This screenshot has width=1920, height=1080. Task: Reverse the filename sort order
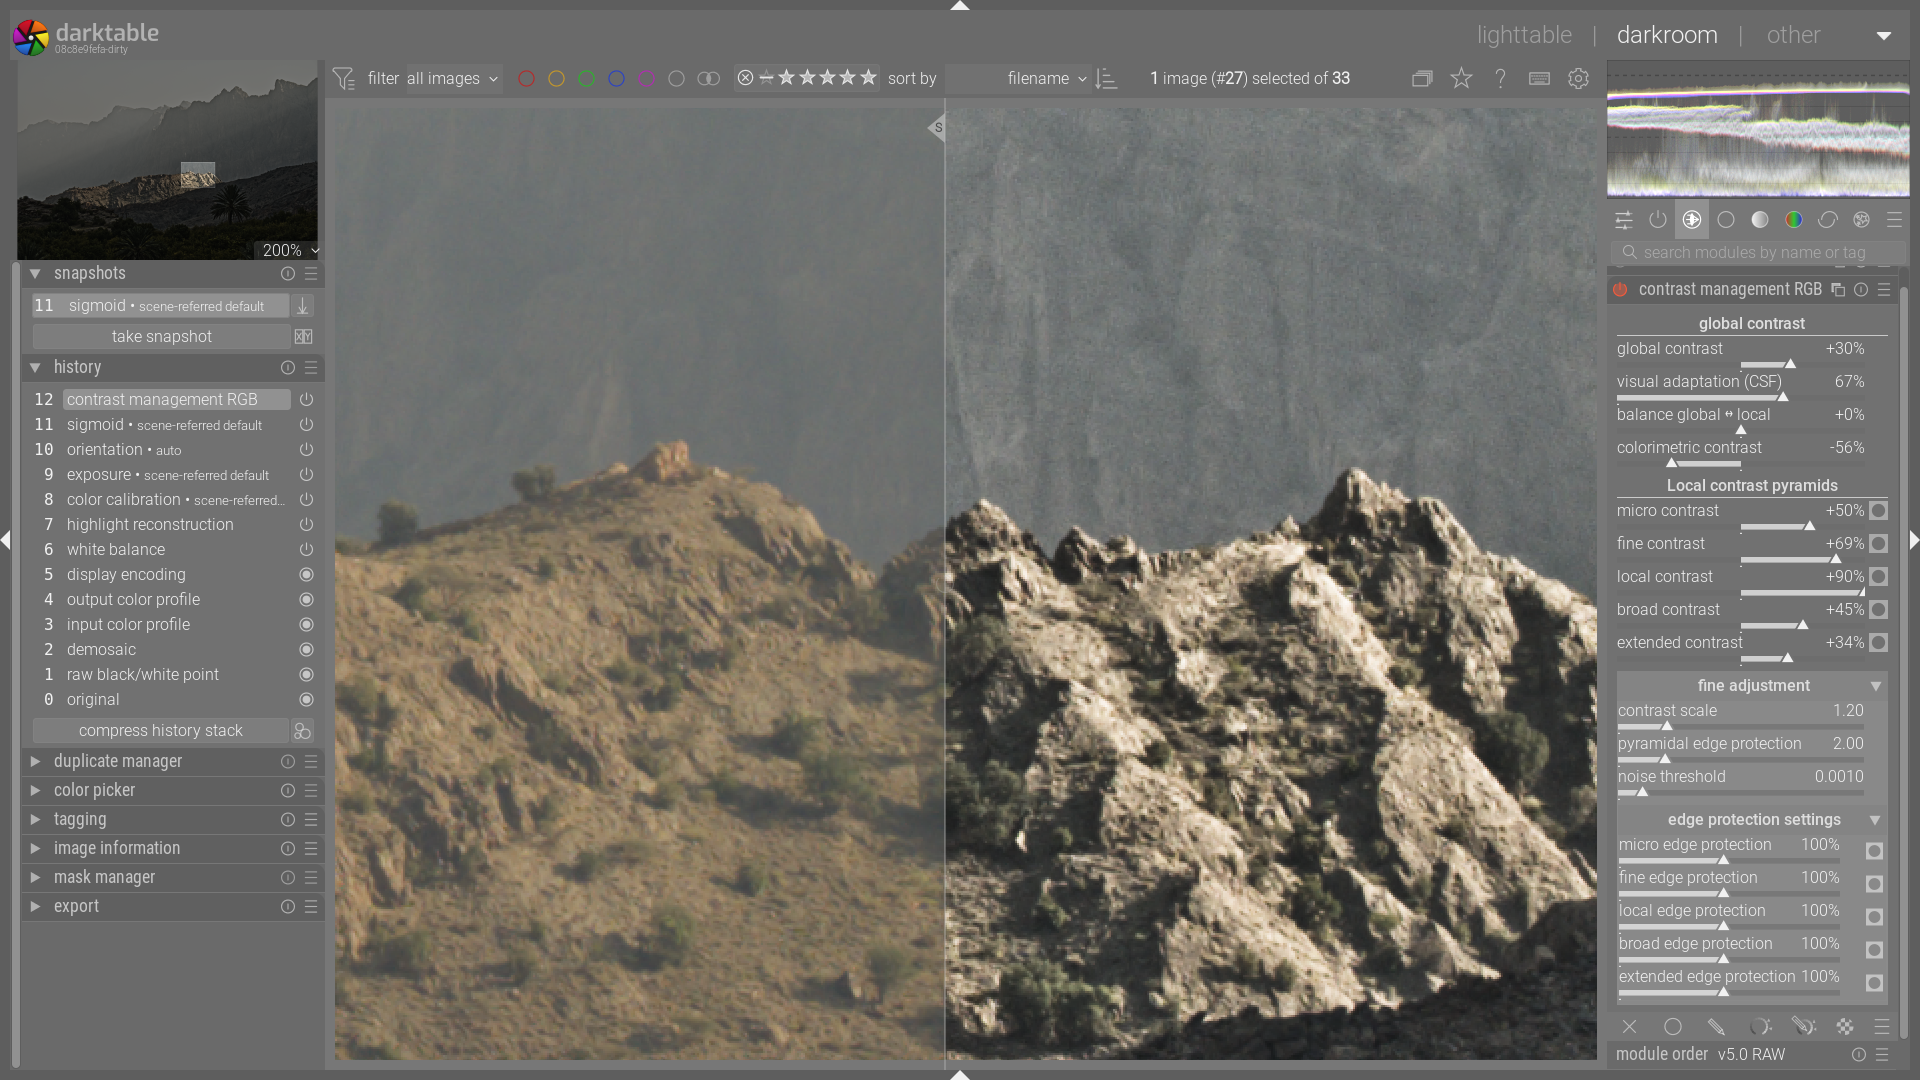click(1106, 79)
